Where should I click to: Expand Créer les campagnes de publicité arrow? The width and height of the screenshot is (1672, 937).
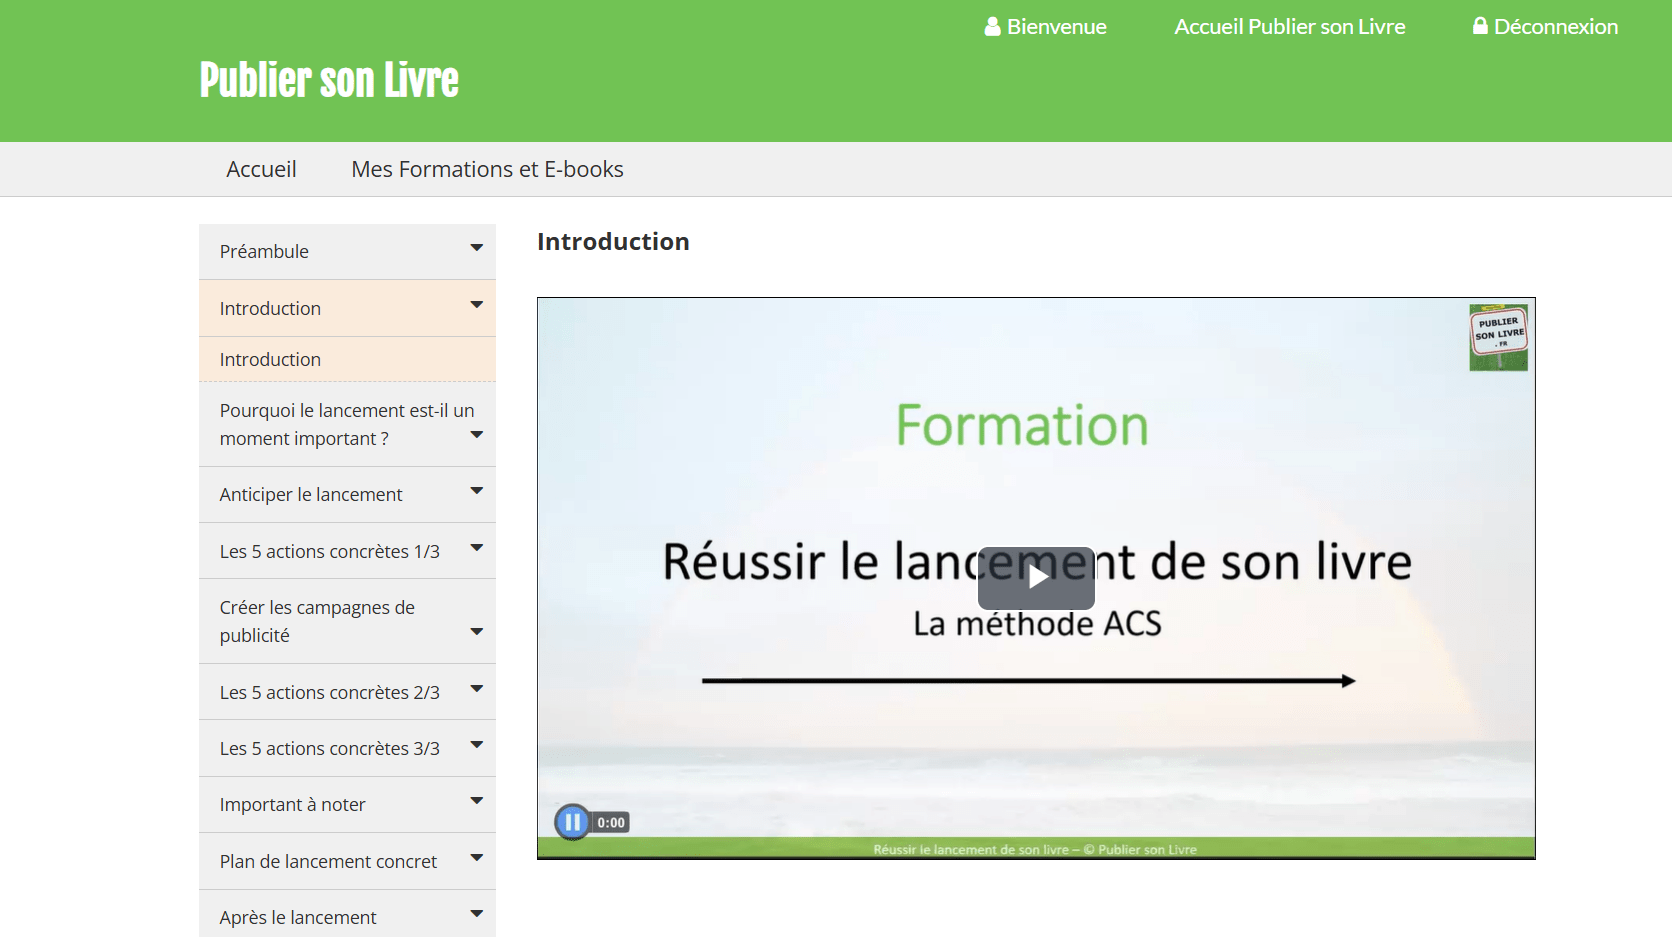click(x=477, y=632)
